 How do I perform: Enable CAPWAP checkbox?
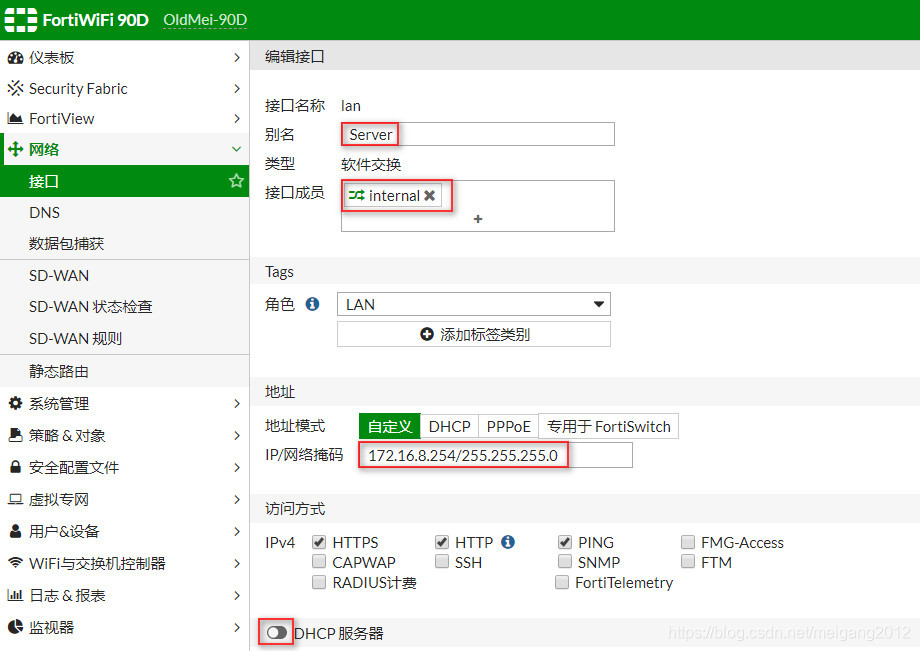pyautogui.click(x=319, y=562)
